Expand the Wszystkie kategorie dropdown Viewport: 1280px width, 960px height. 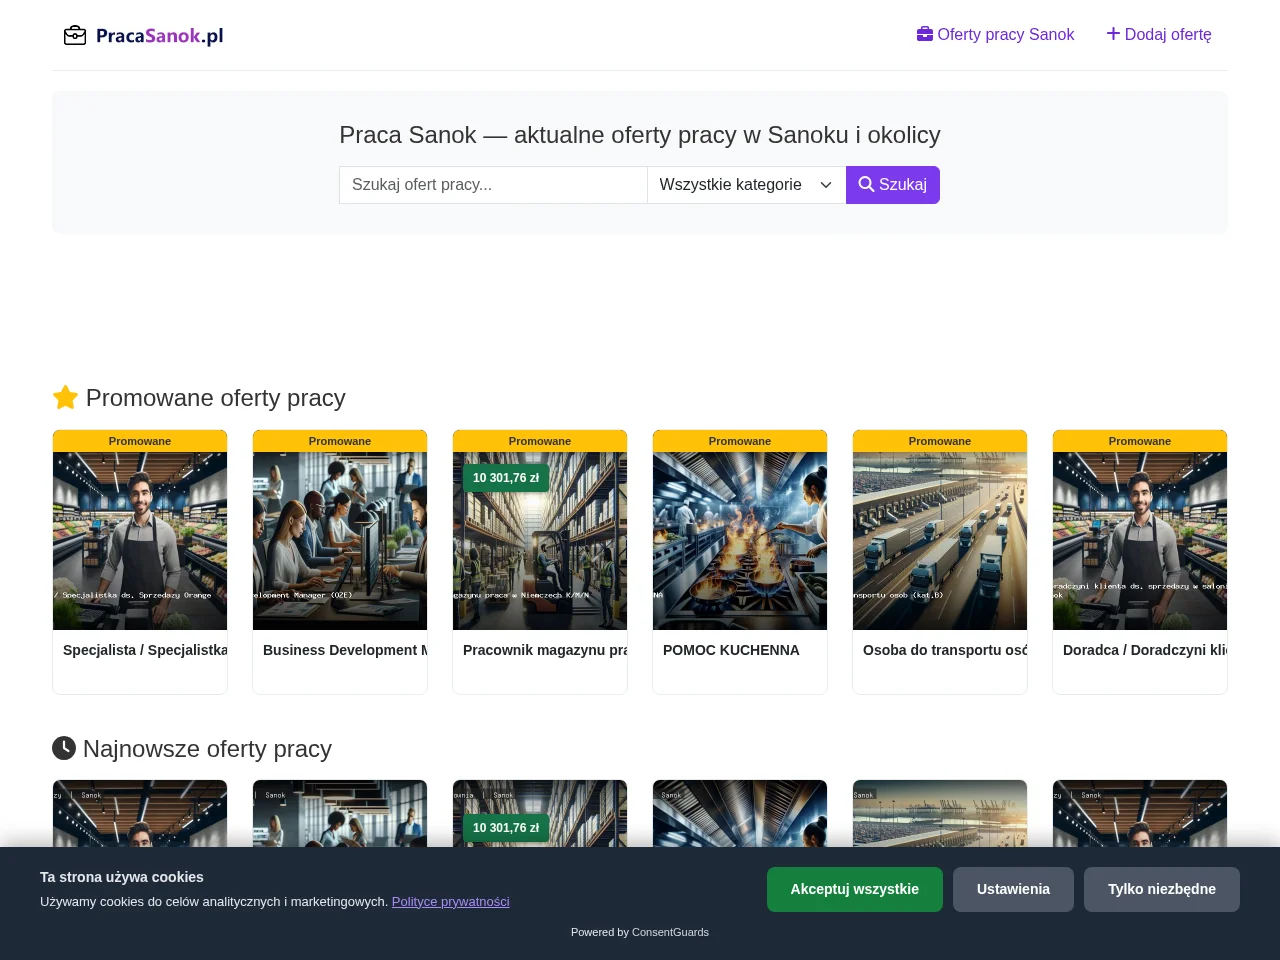746,185
